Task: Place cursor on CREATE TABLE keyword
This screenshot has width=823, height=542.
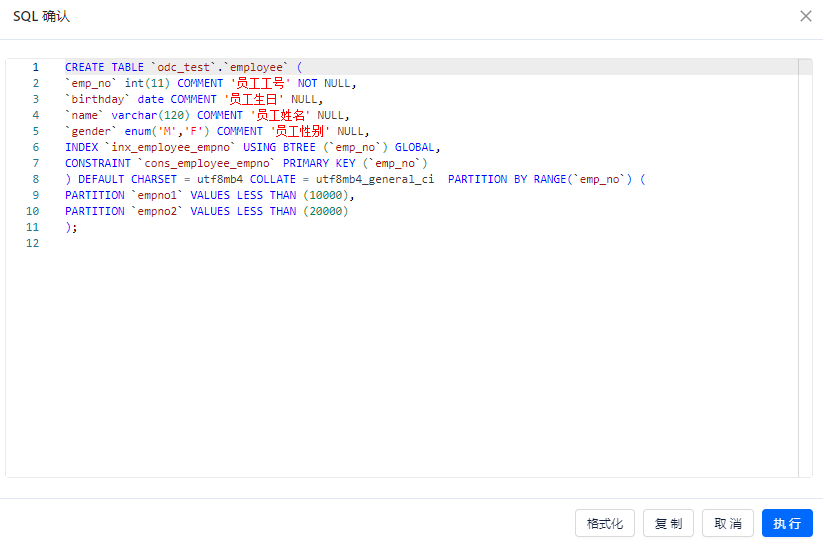Action: (104, 67)
